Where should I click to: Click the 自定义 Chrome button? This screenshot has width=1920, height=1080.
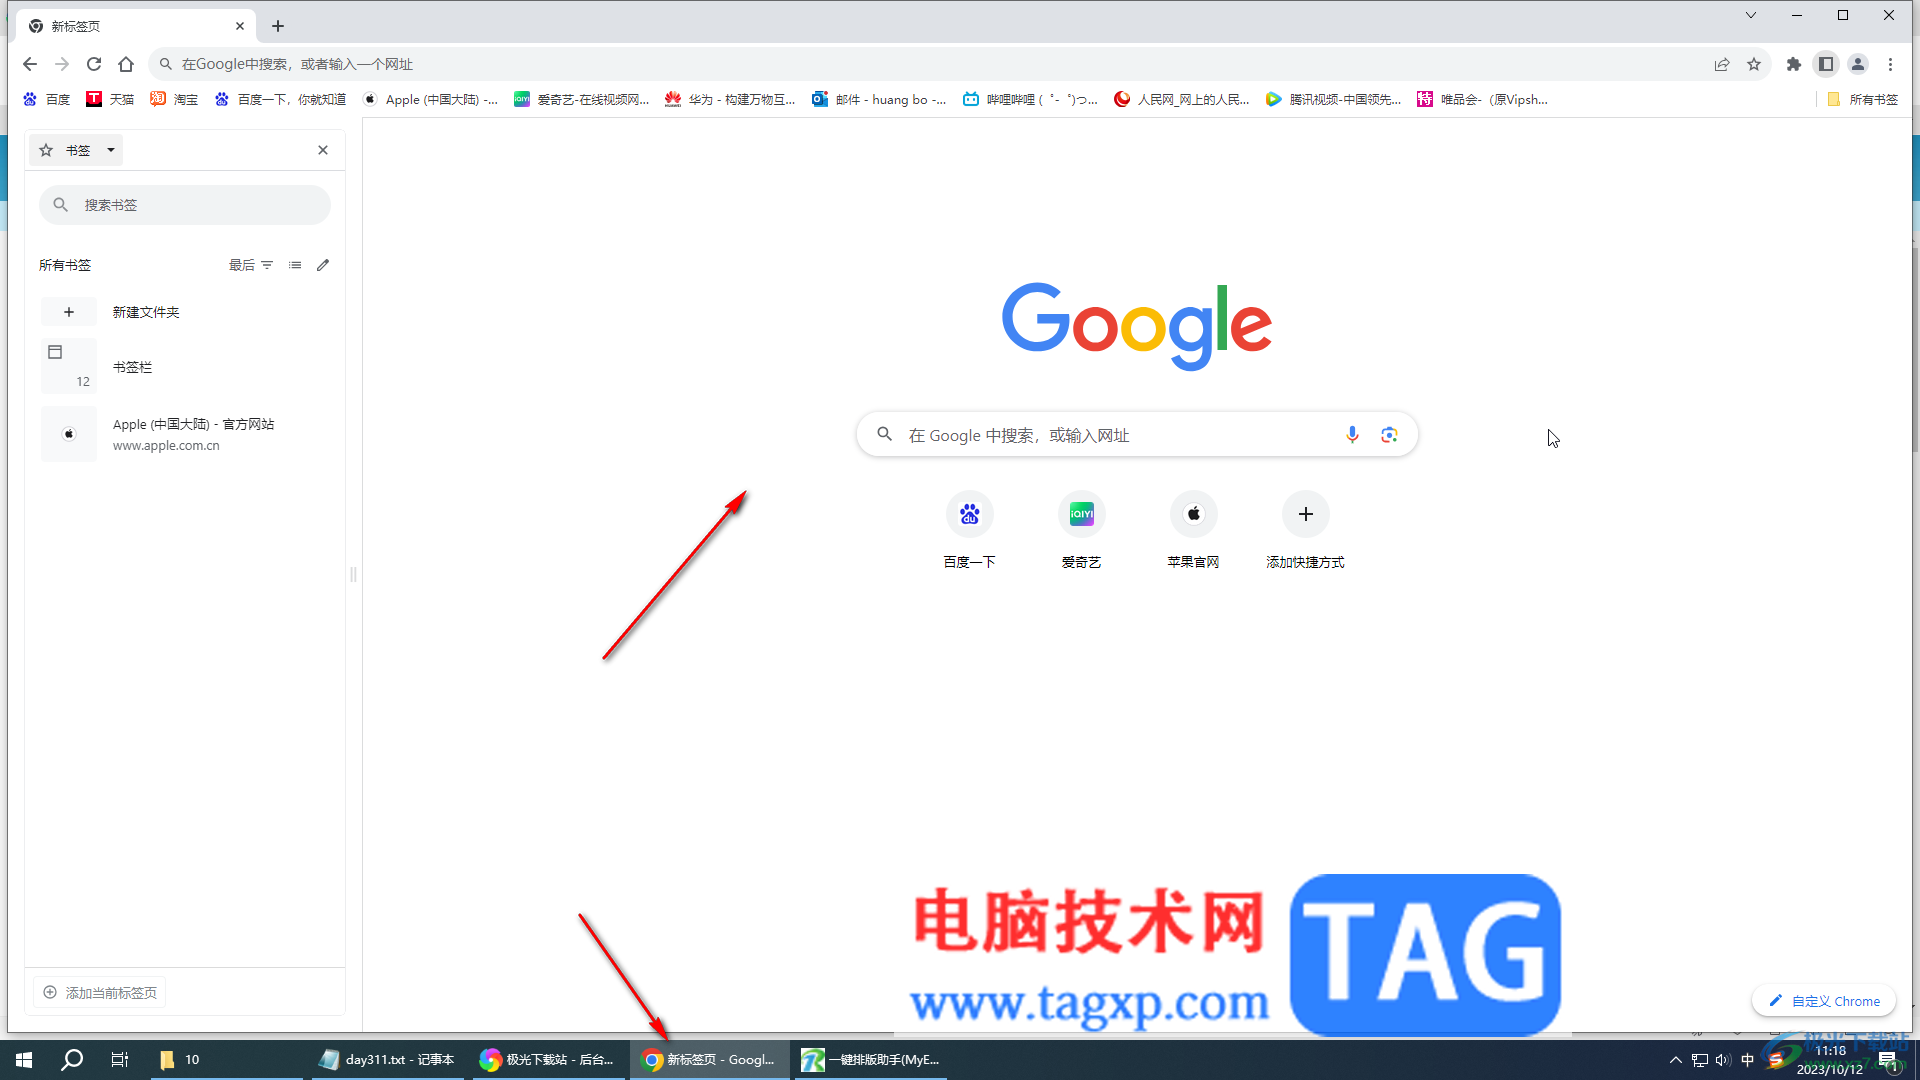point(1824,1001)
